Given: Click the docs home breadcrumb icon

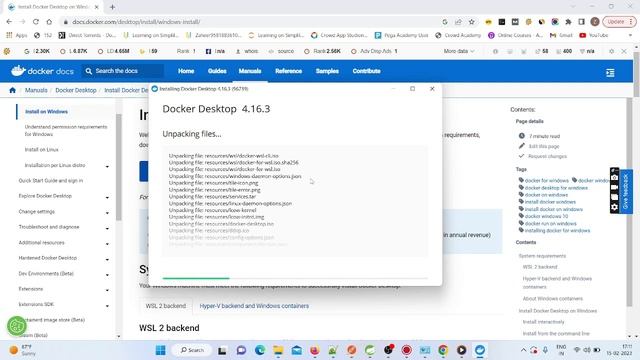Looking at the screenshot, I should pos(12,90).
